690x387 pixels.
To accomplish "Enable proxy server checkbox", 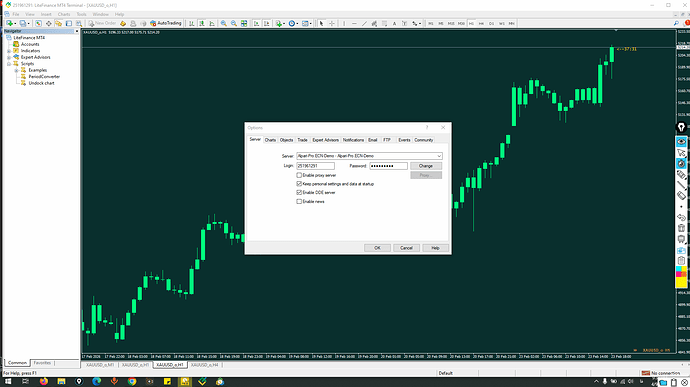I will (x=299, y=175).
